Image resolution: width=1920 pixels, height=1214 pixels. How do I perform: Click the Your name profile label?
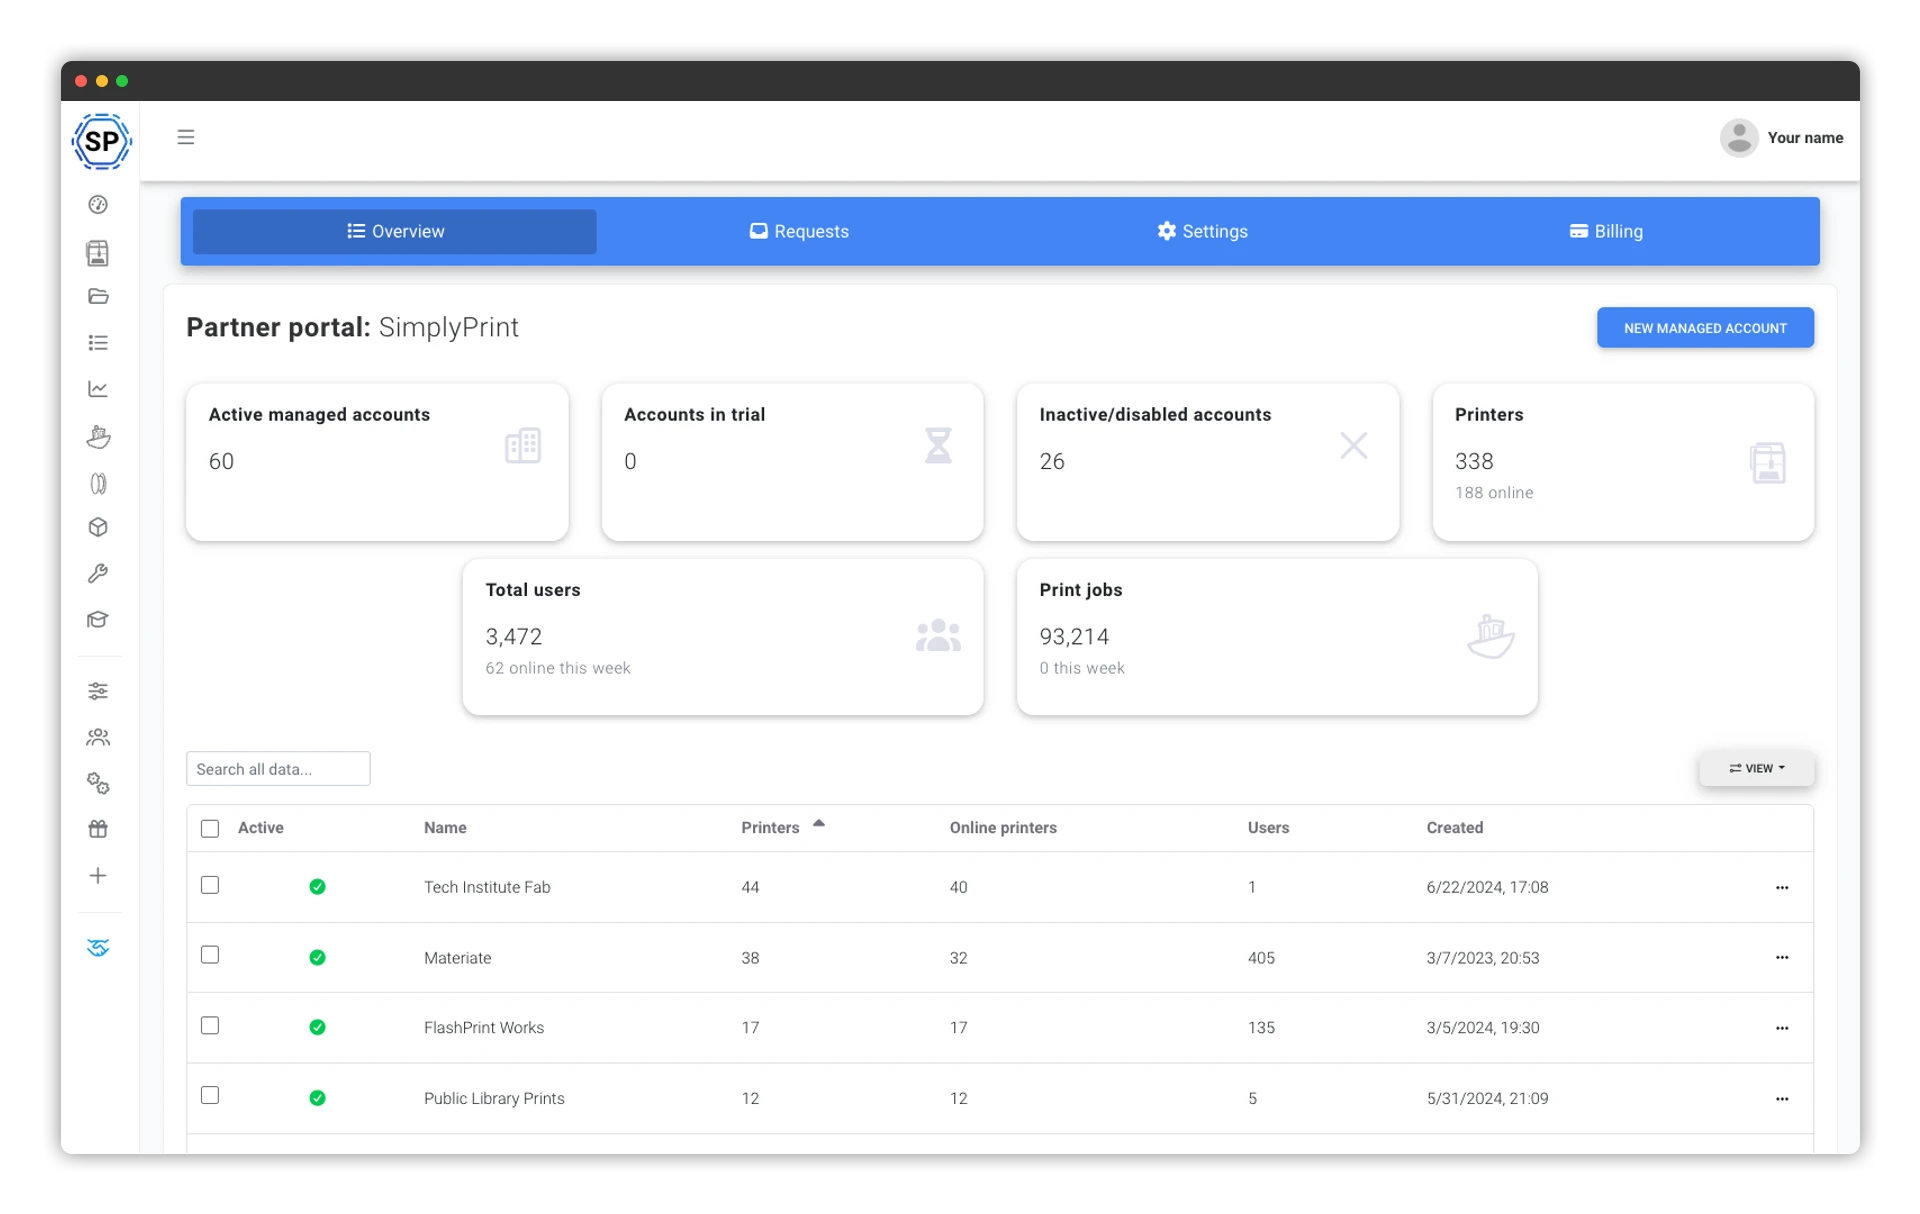[x=1805, y=138]
